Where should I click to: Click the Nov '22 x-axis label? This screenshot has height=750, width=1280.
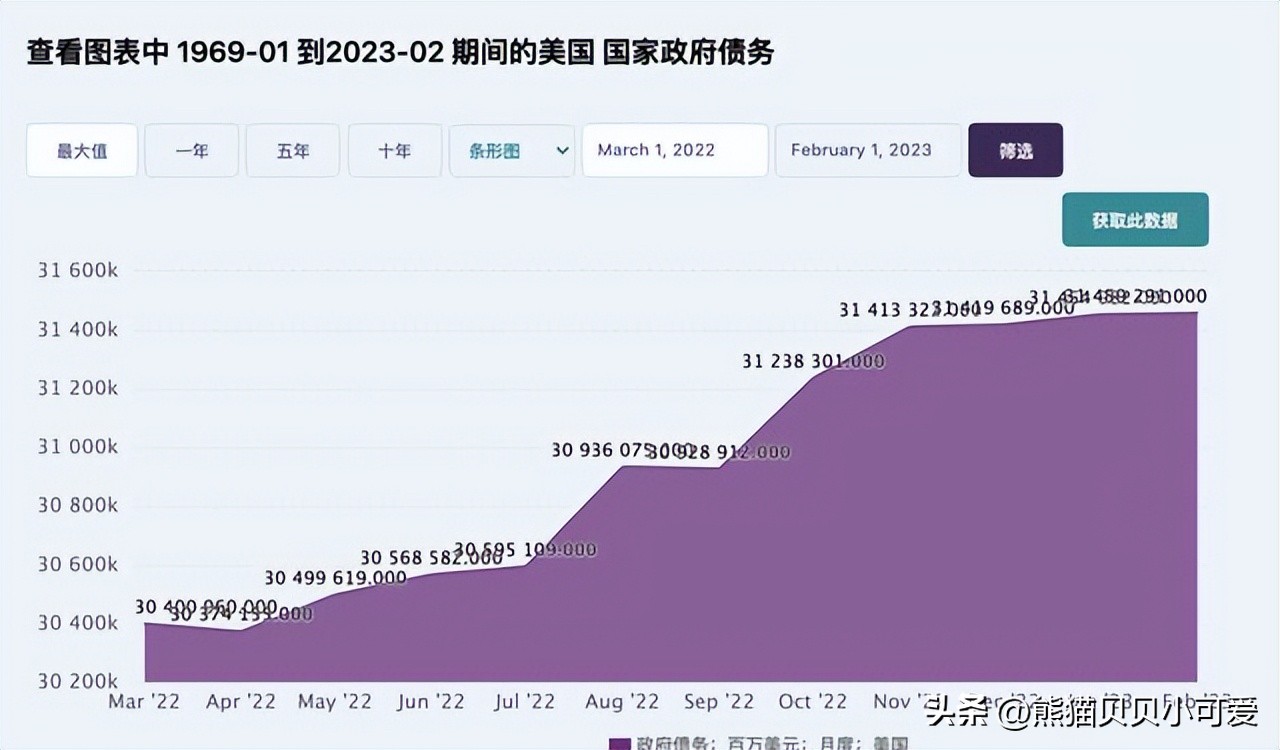[x=907, y=701]
